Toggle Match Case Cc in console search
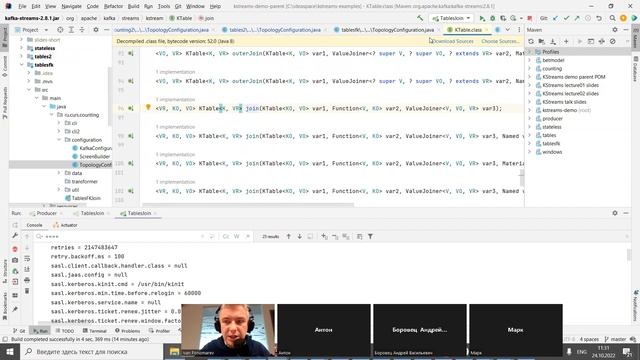The image size is (640, 360). (226, 236)
